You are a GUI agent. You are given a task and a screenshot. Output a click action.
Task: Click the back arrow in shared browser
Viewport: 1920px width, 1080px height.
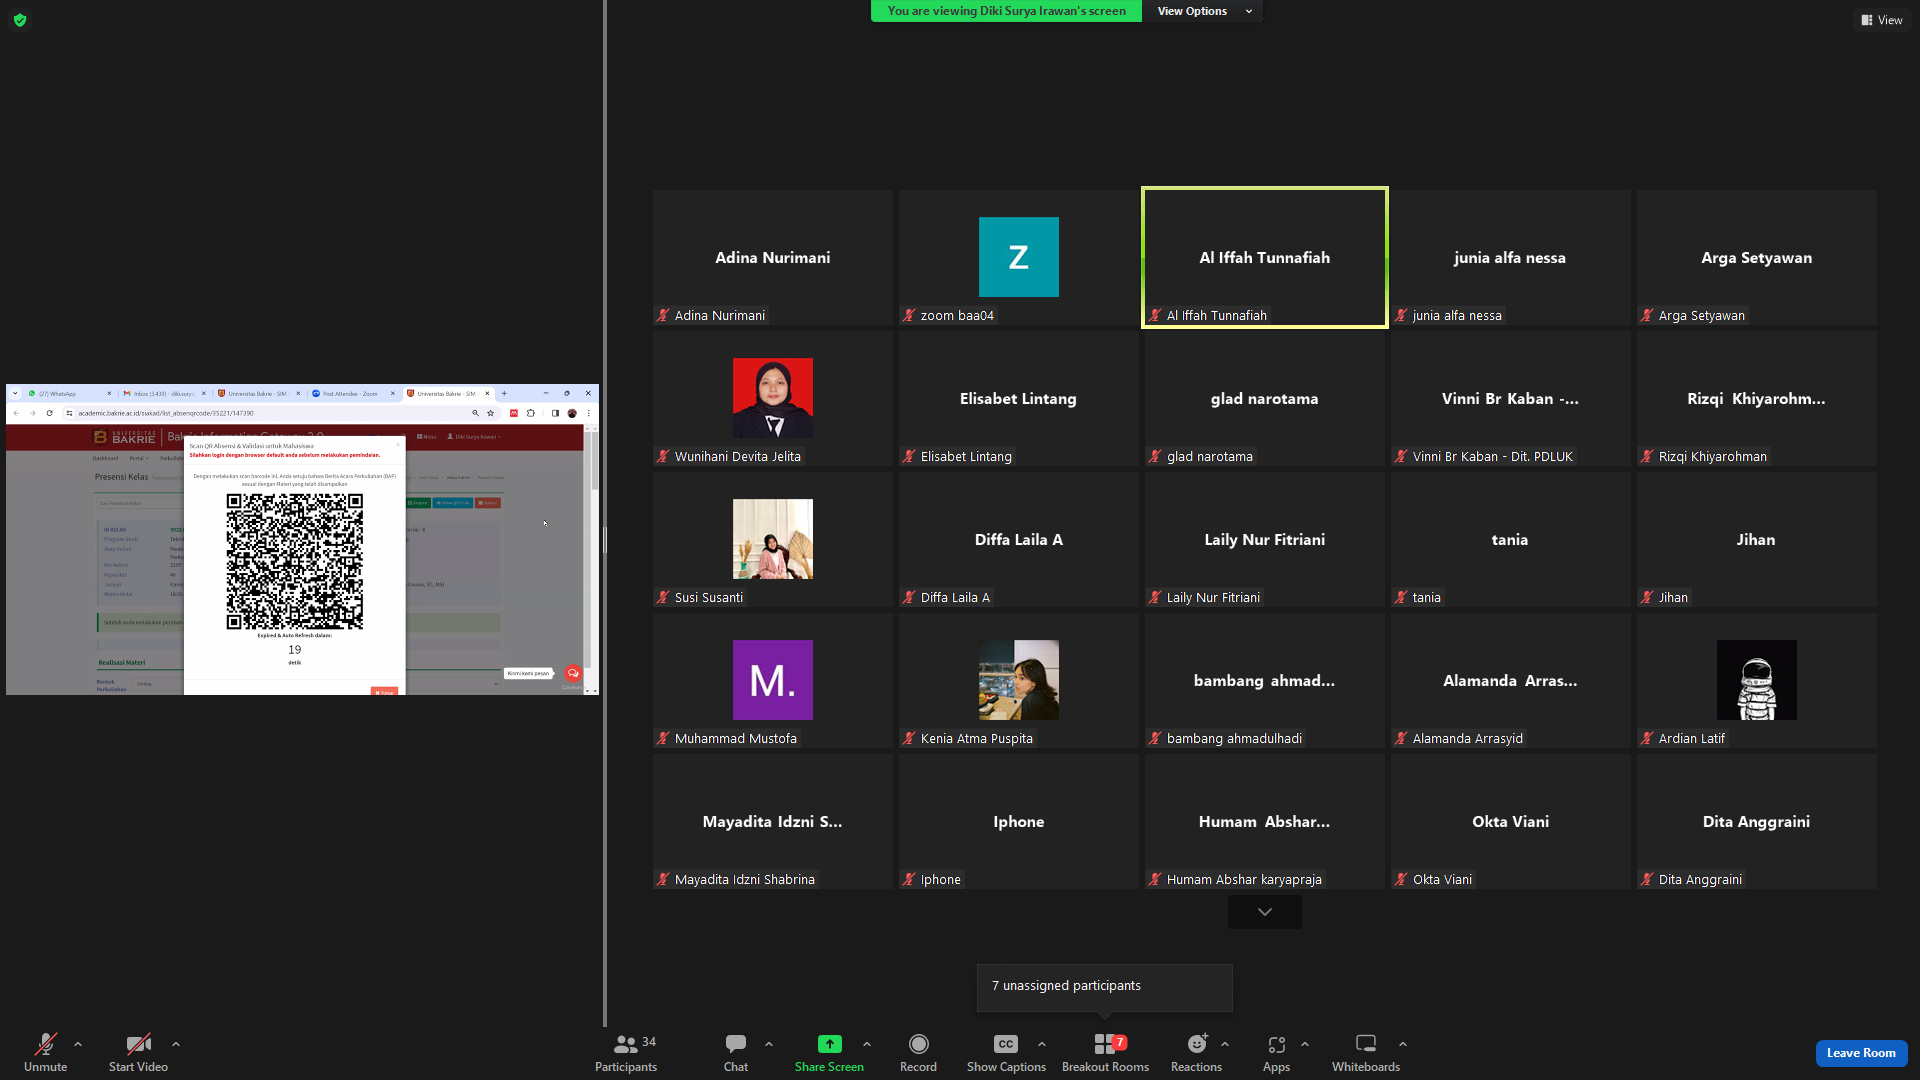[x=16, y=413]
